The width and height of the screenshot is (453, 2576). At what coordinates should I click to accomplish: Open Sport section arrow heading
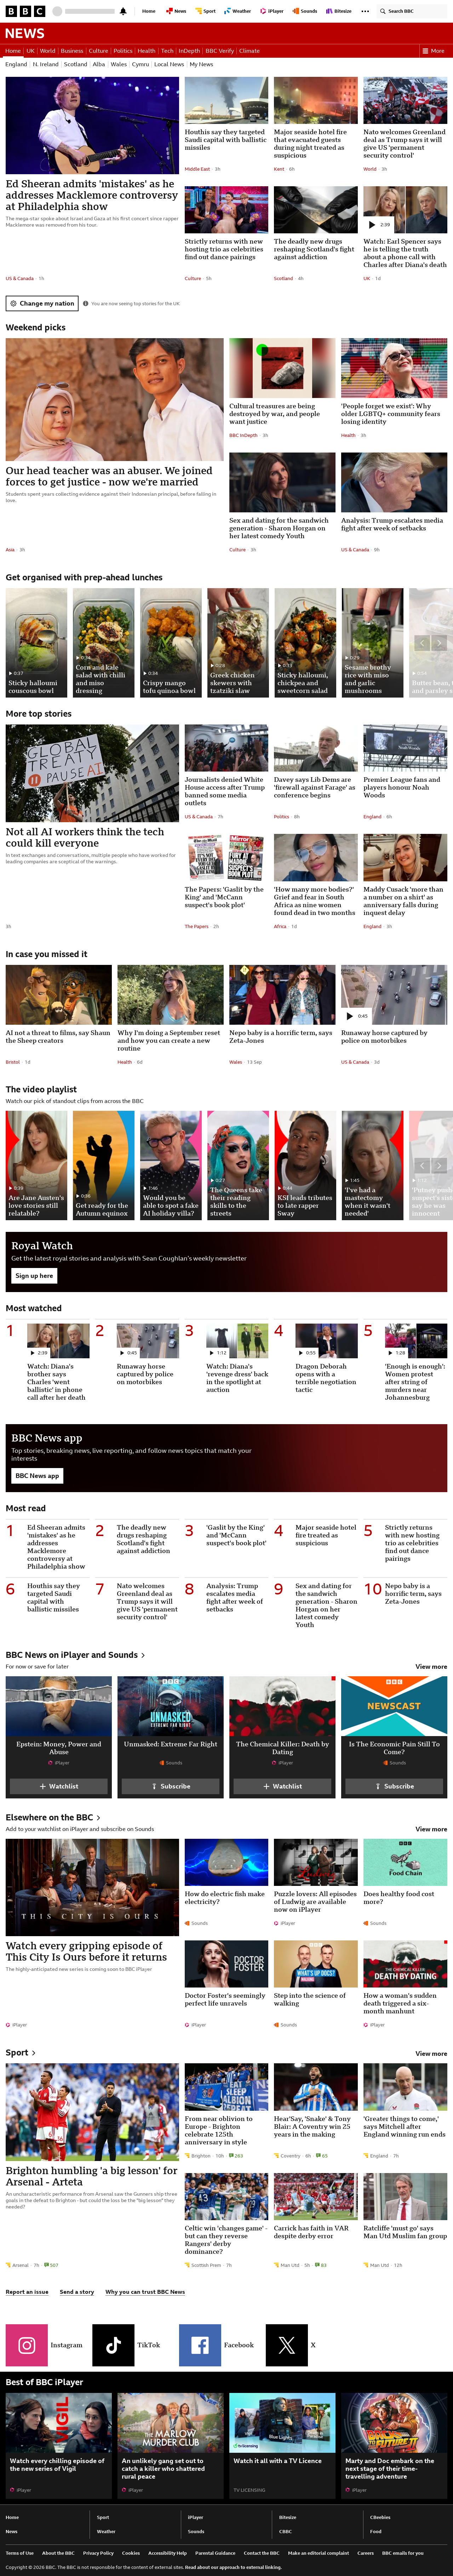(x=20, y=2053)
